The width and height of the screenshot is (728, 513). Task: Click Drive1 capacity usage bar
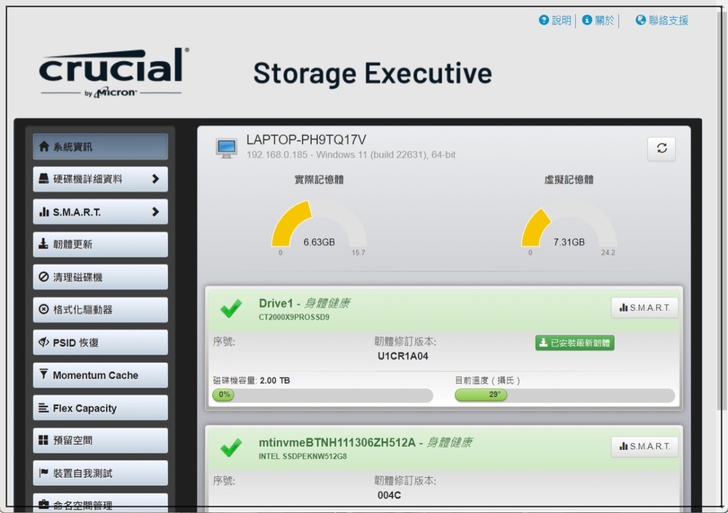tap(322, 395)
